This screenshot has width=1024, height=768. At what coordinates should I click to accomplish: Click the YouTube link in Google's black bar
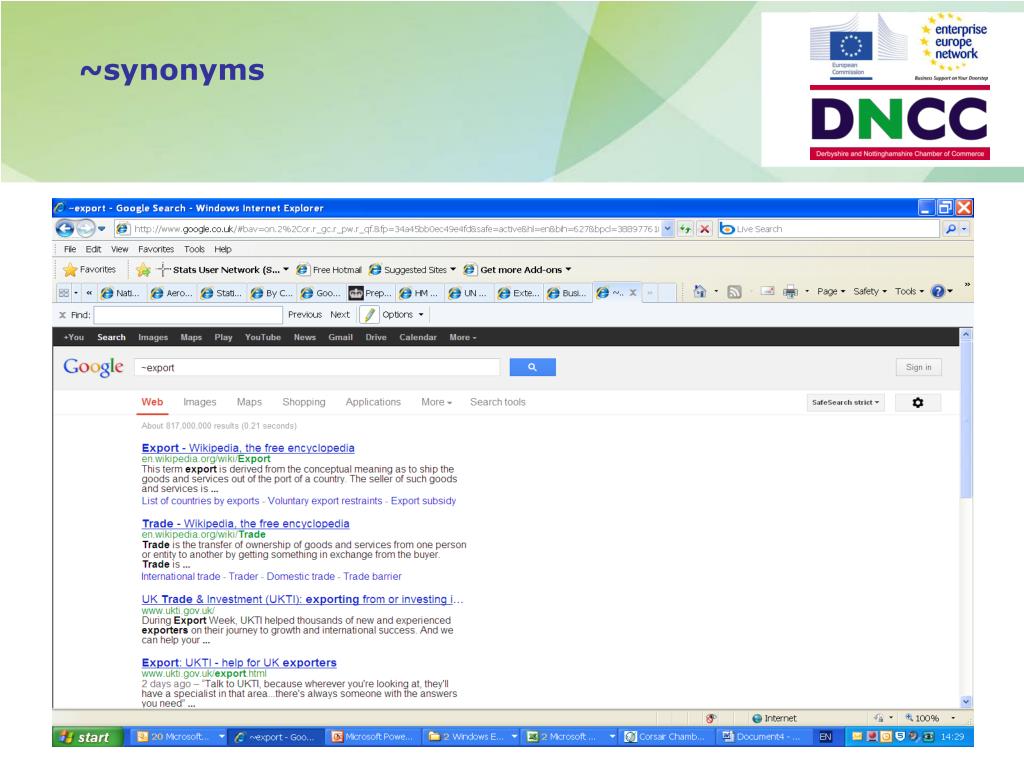point(263,338)
